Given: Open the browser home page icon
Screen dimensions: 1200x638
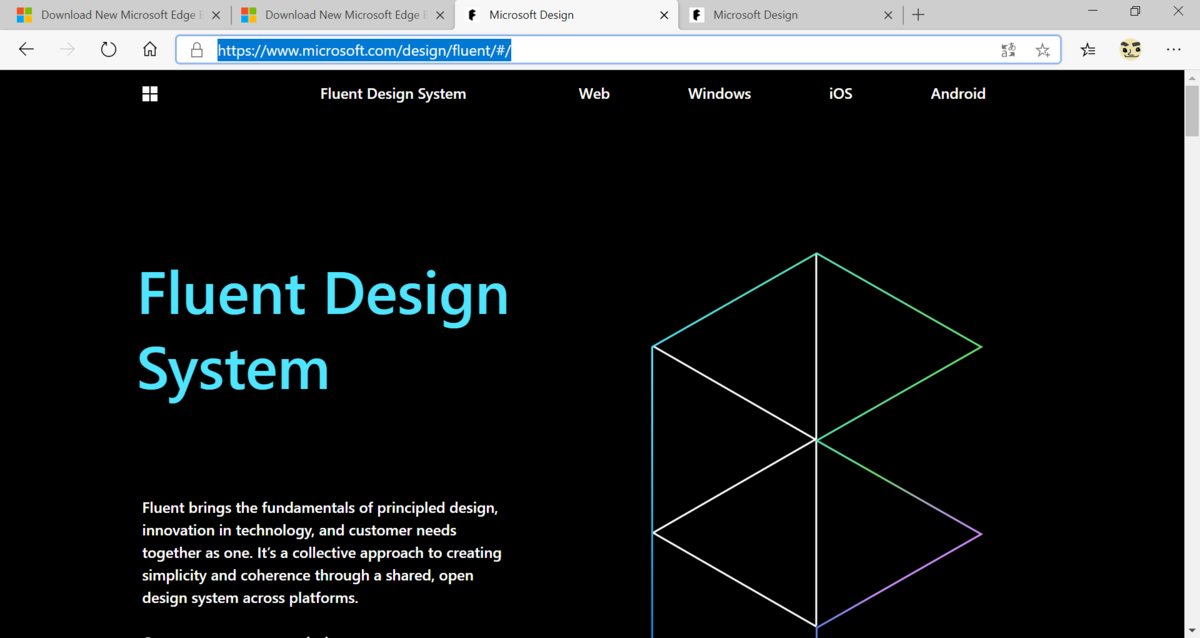Looking at the screenshot, I should tap(150, 50).
